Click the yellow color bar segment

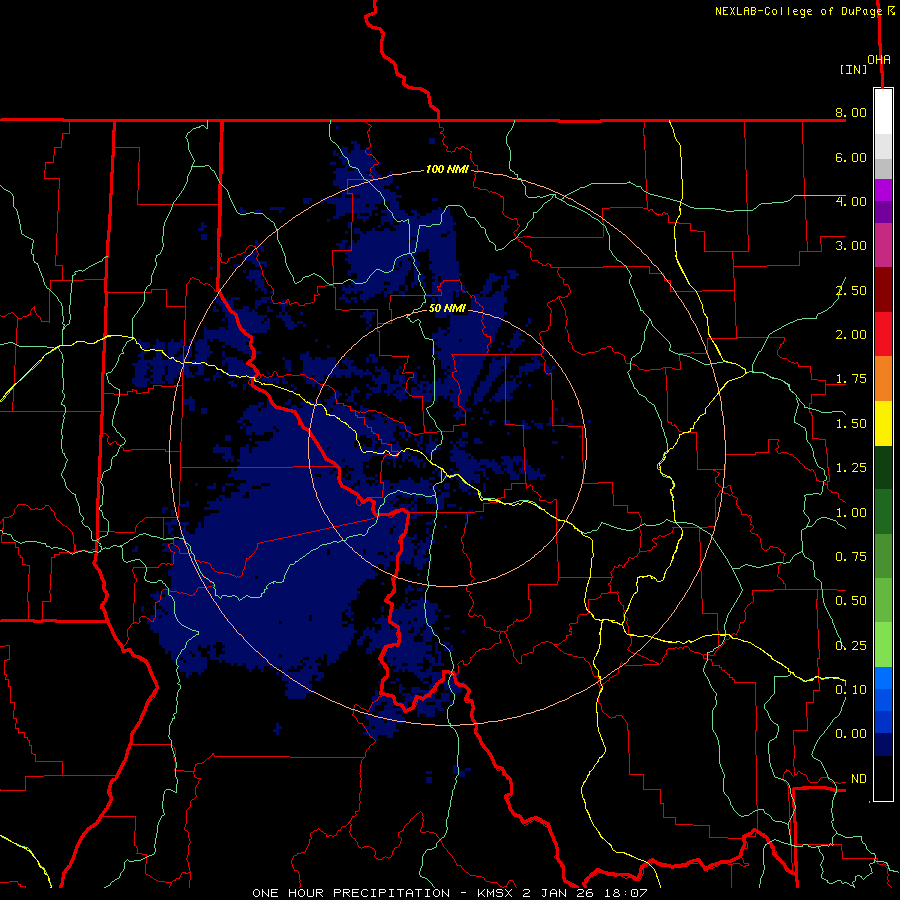point(883,423)
